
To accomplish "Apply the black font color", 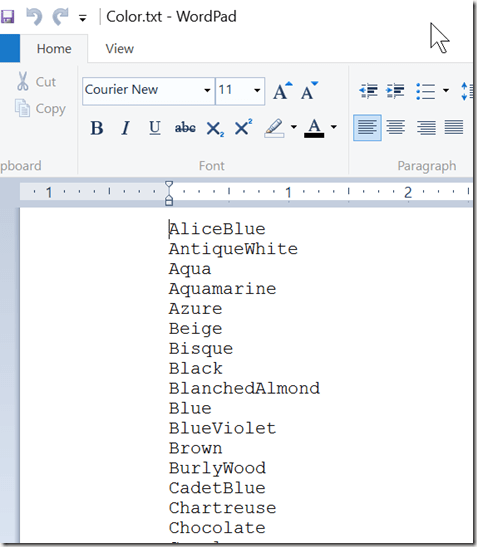I will pyautogui.click(x=314, y=128).
